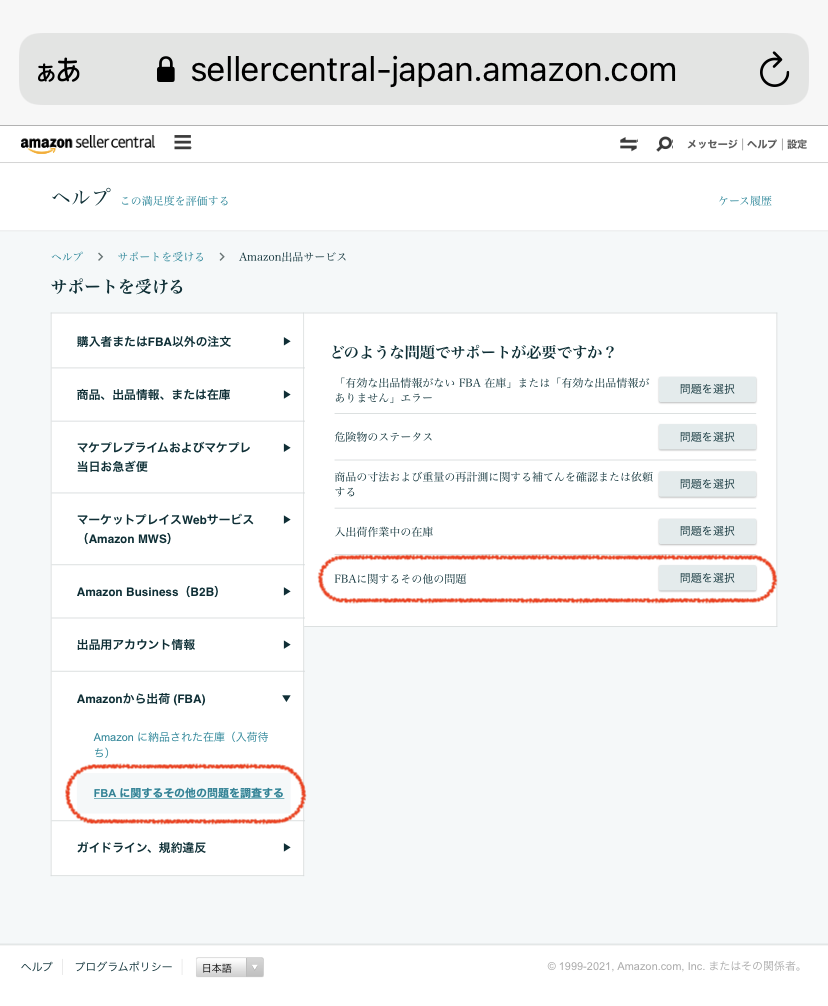Open the ケース履歴 link

point(745,201)
